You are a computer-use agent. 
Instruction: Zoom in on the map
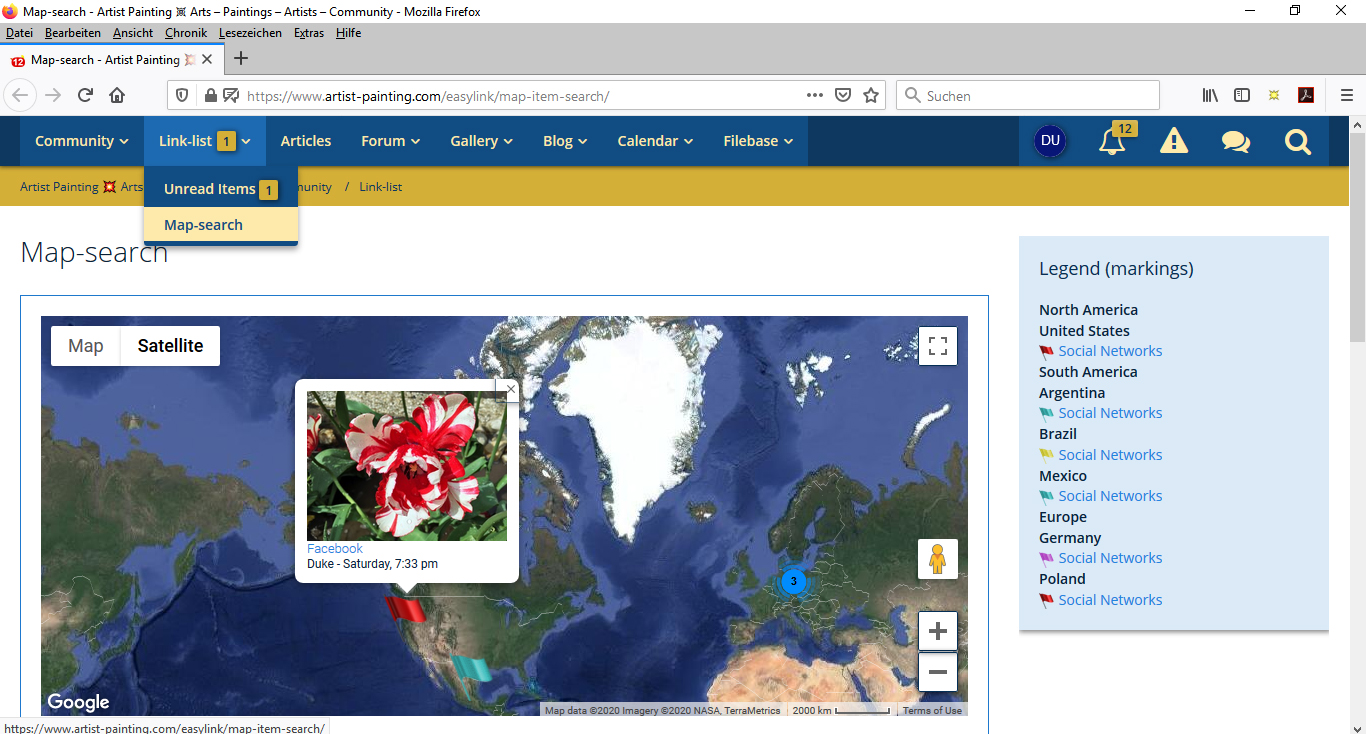click(x=937, y=631)
